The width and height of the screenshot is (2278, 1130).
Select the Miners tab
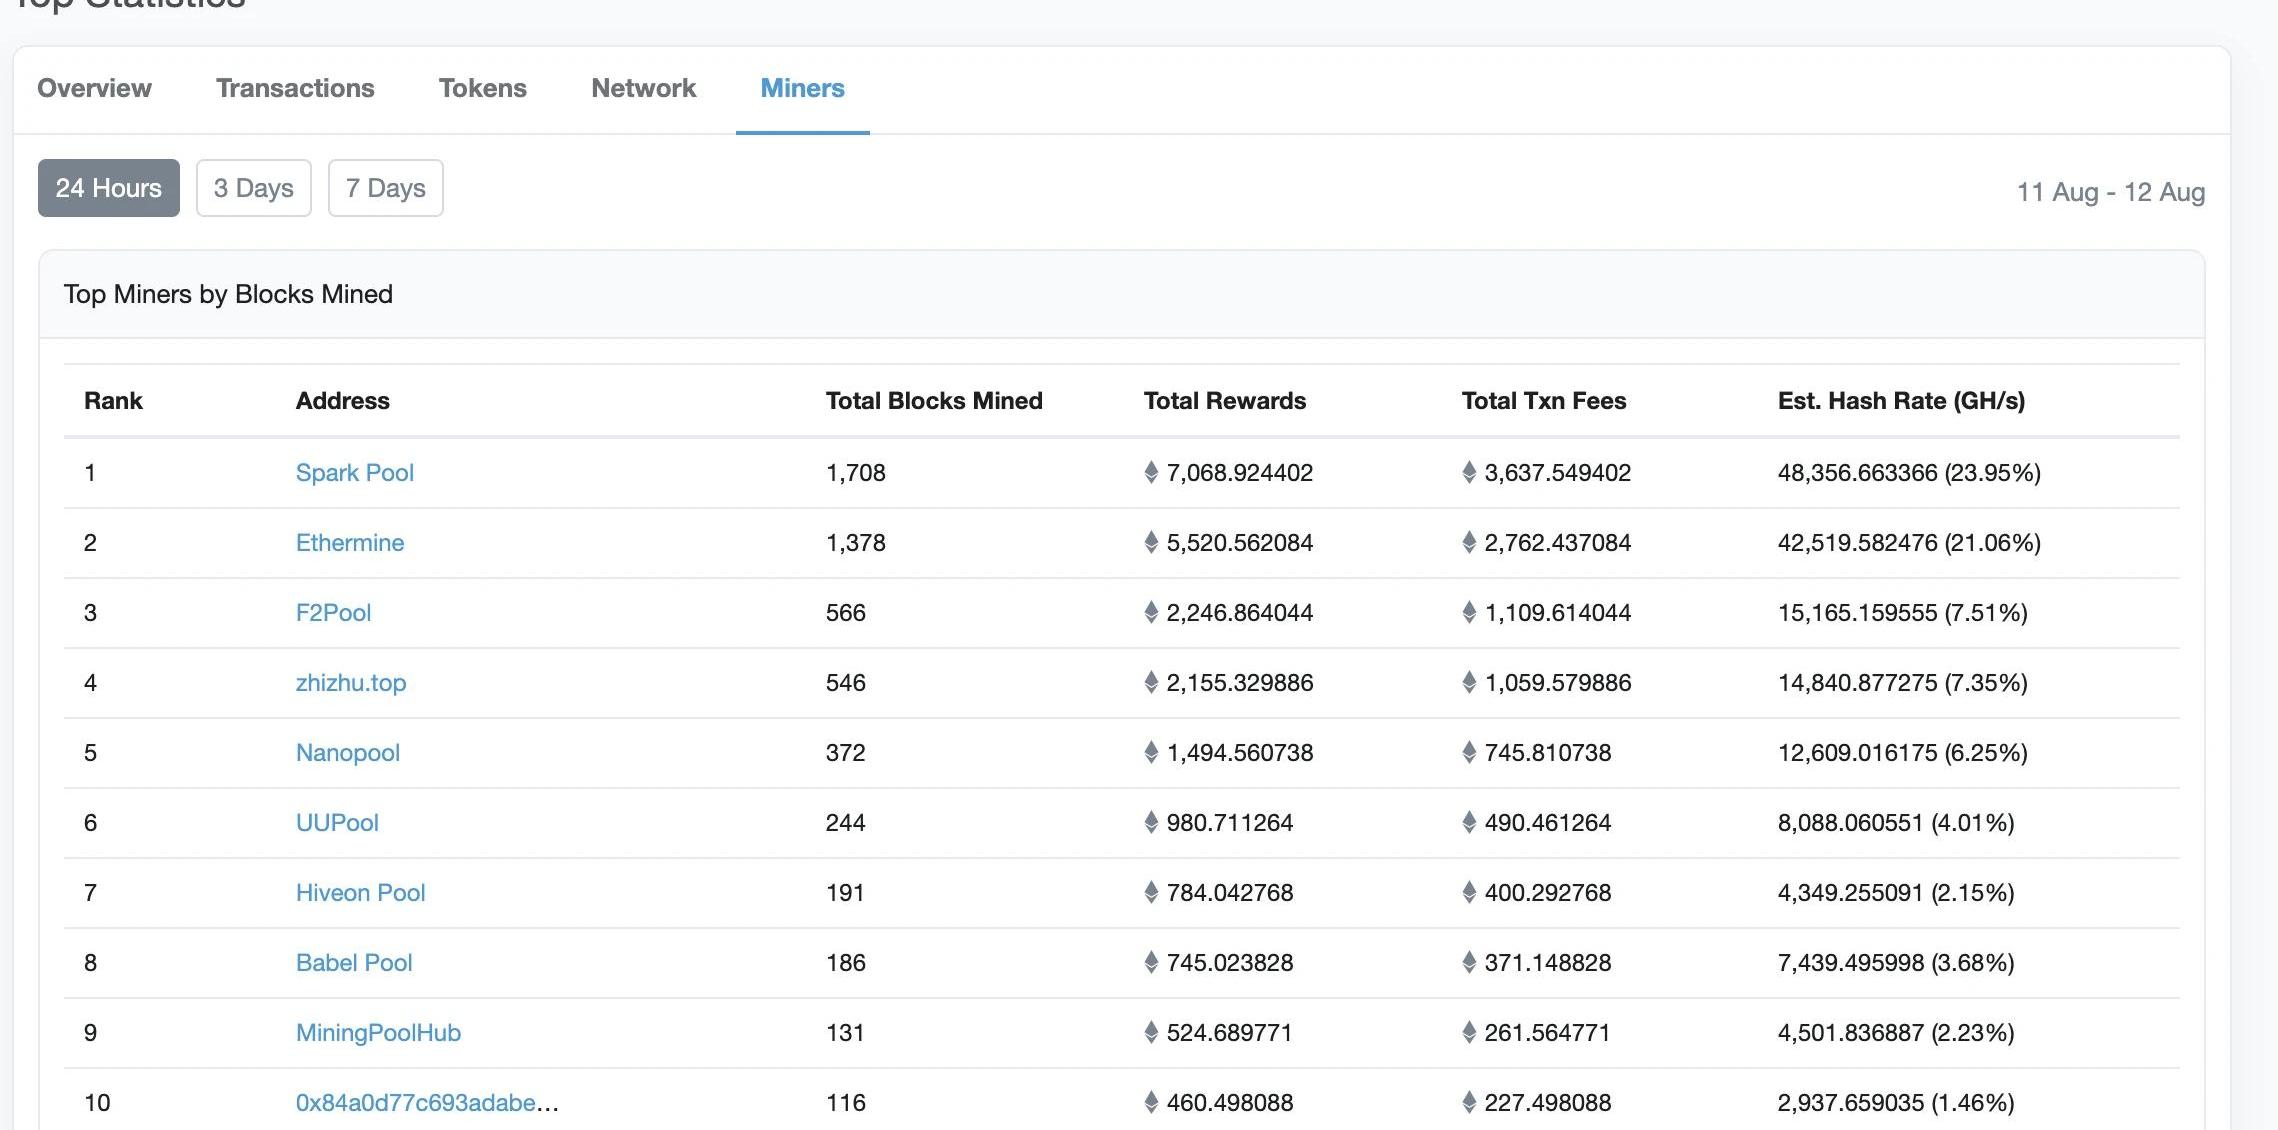(x=802, y=88)
